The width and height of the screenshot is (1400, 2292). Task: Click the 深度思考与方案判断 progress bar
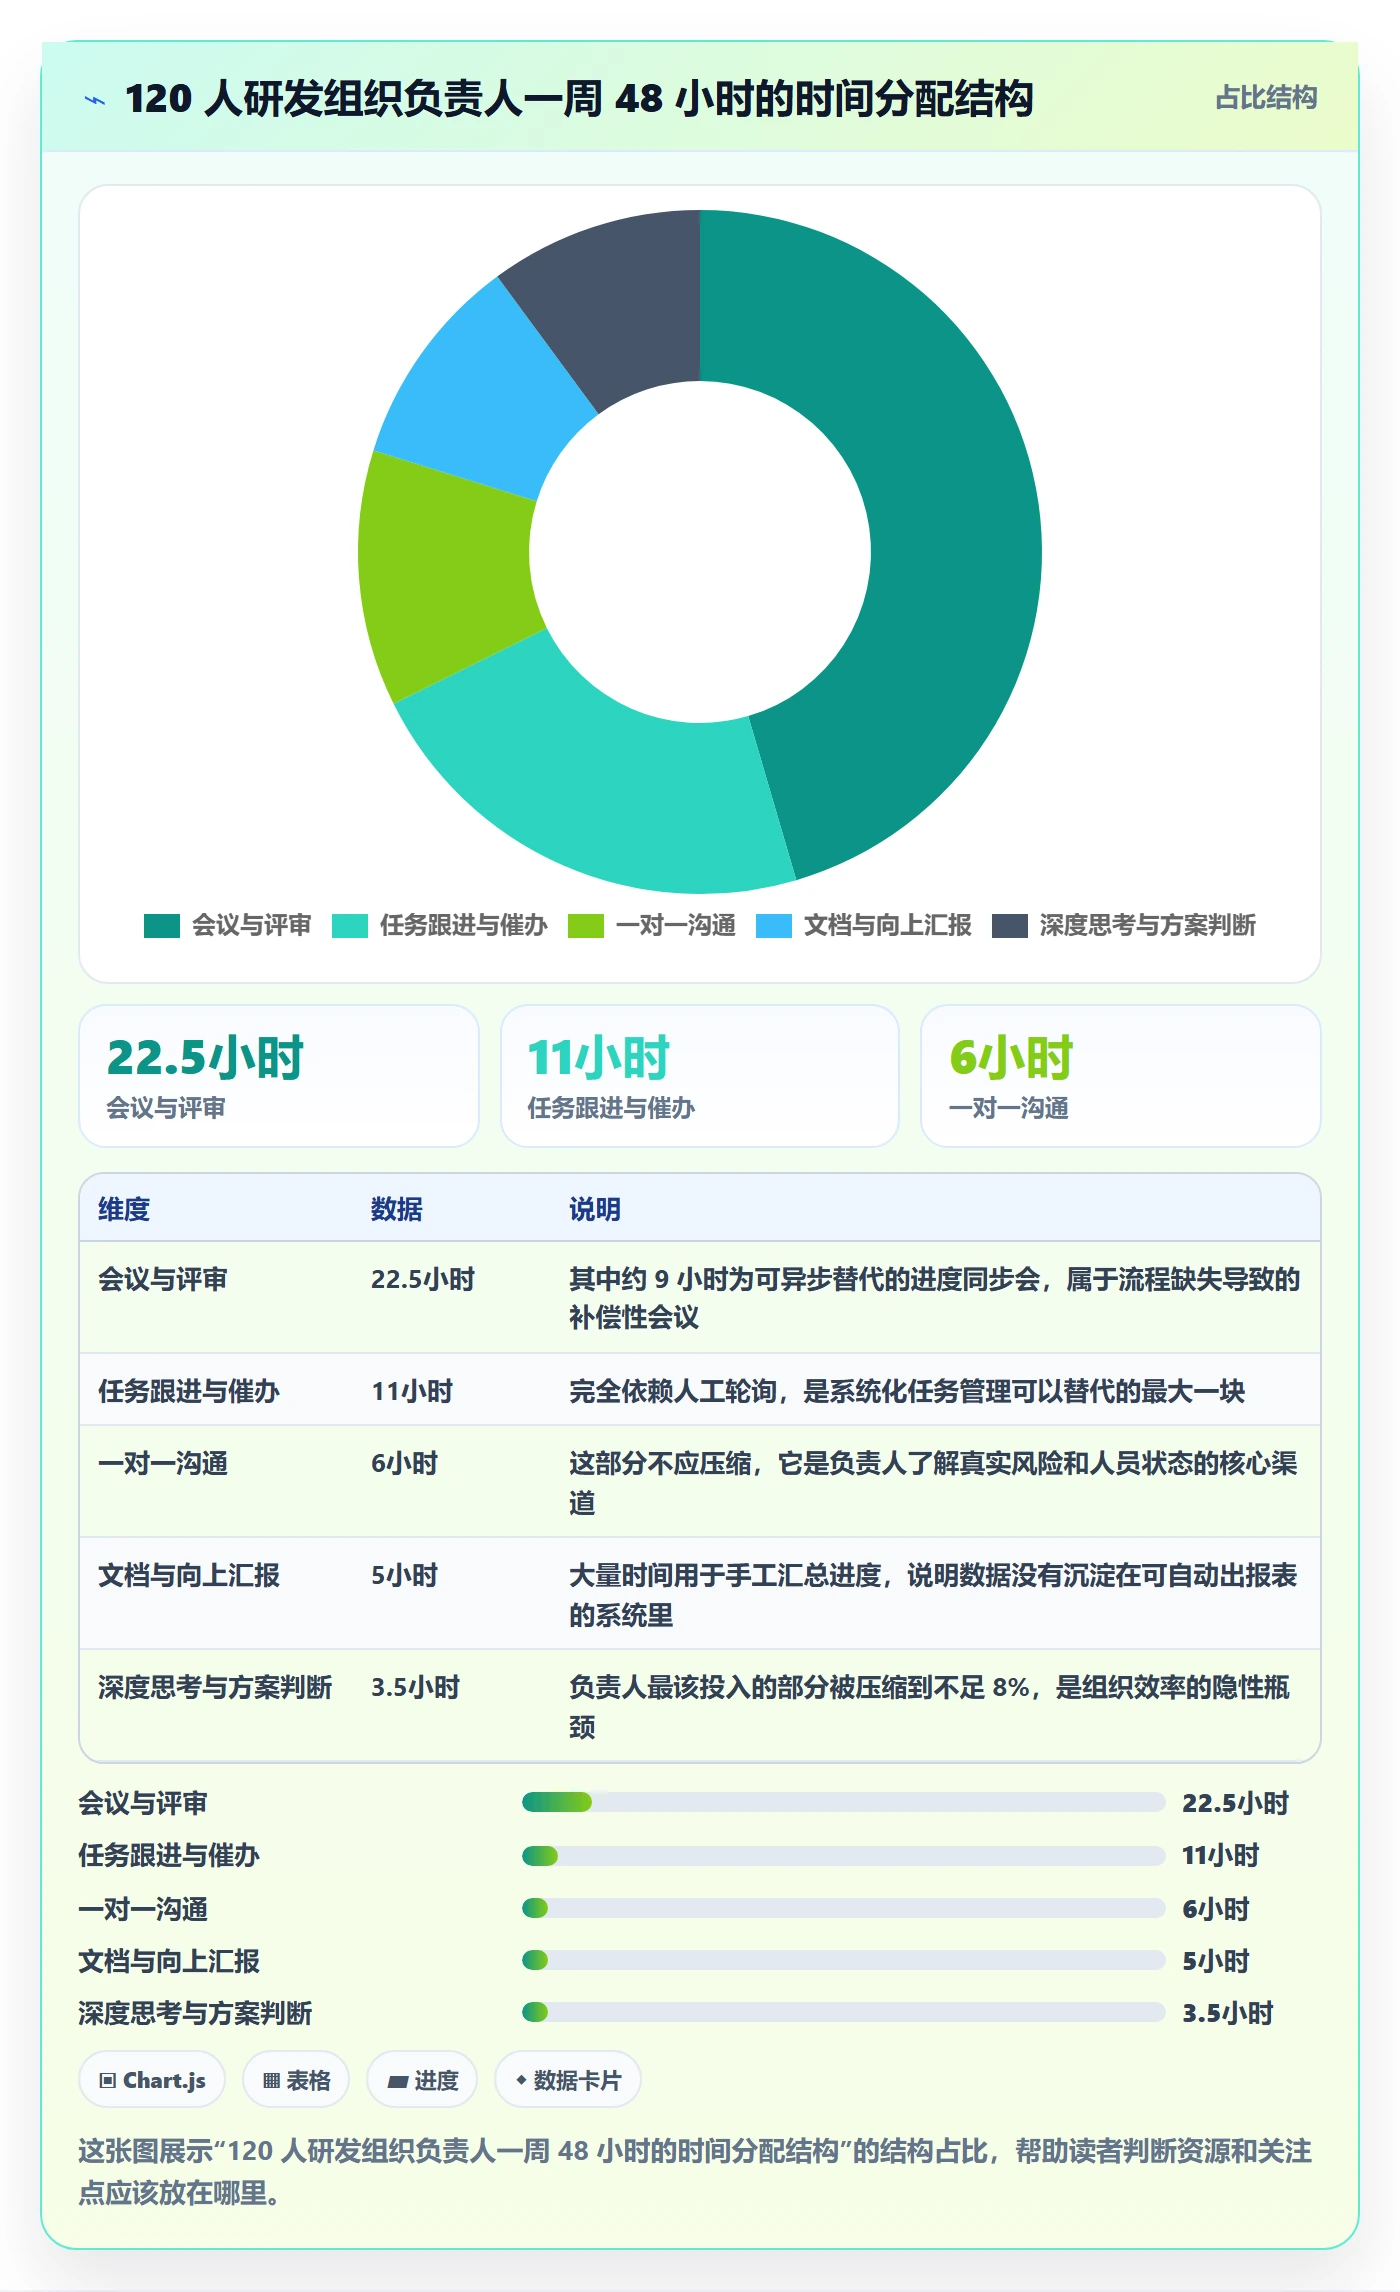[843, 2012]
